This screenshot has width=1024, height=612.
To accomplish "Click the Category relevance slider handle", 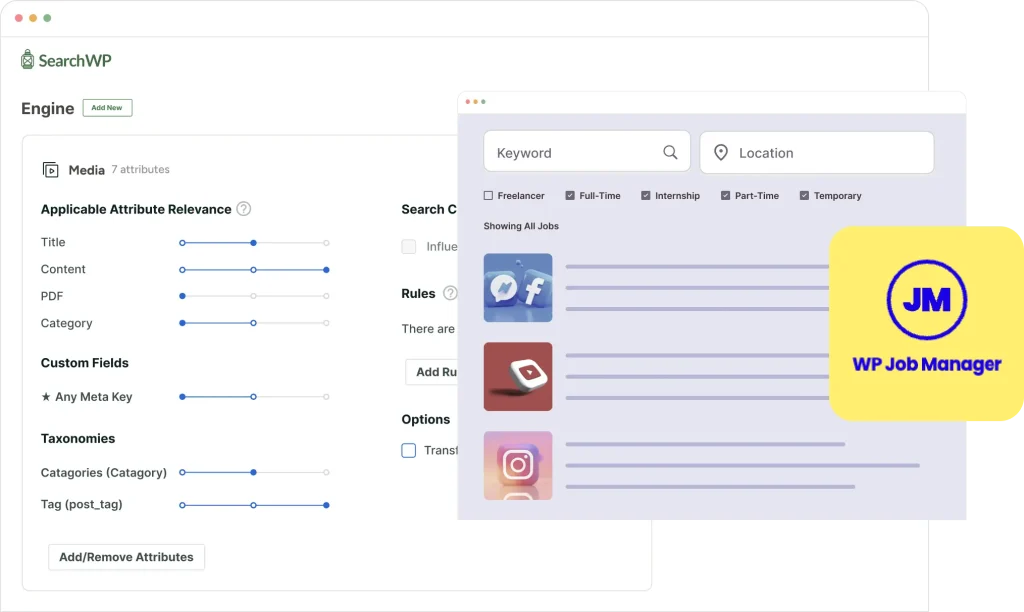I will (x=182, y=323).
